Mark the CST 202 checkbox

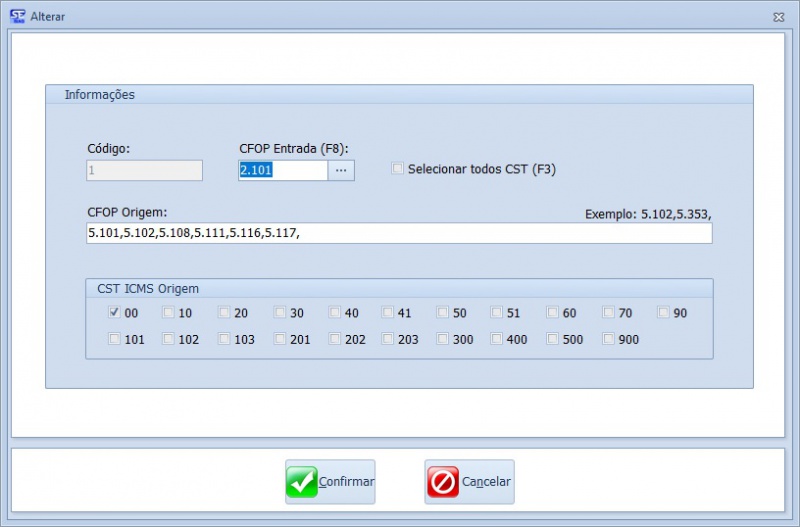point(334,339)
